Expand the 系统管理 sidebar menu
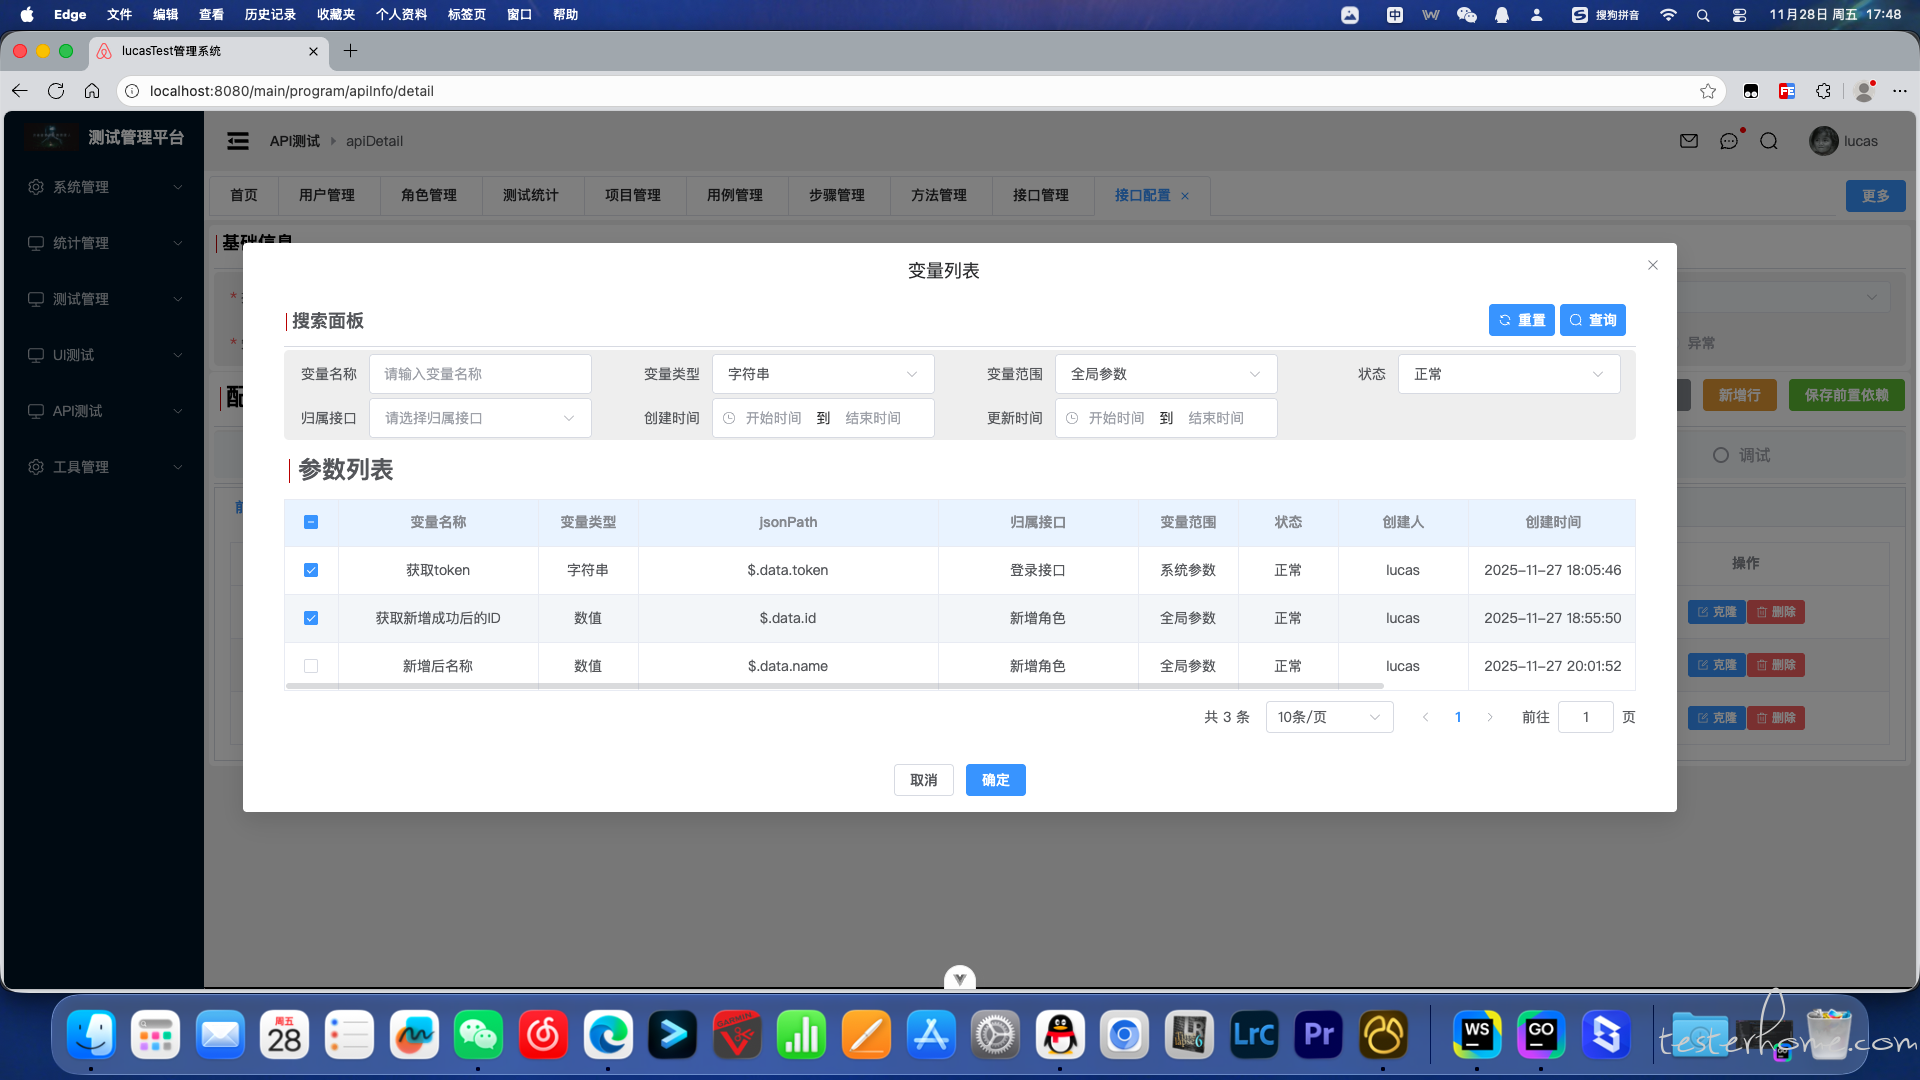Screen dimensions: 1920x1080 coord(105,187)
